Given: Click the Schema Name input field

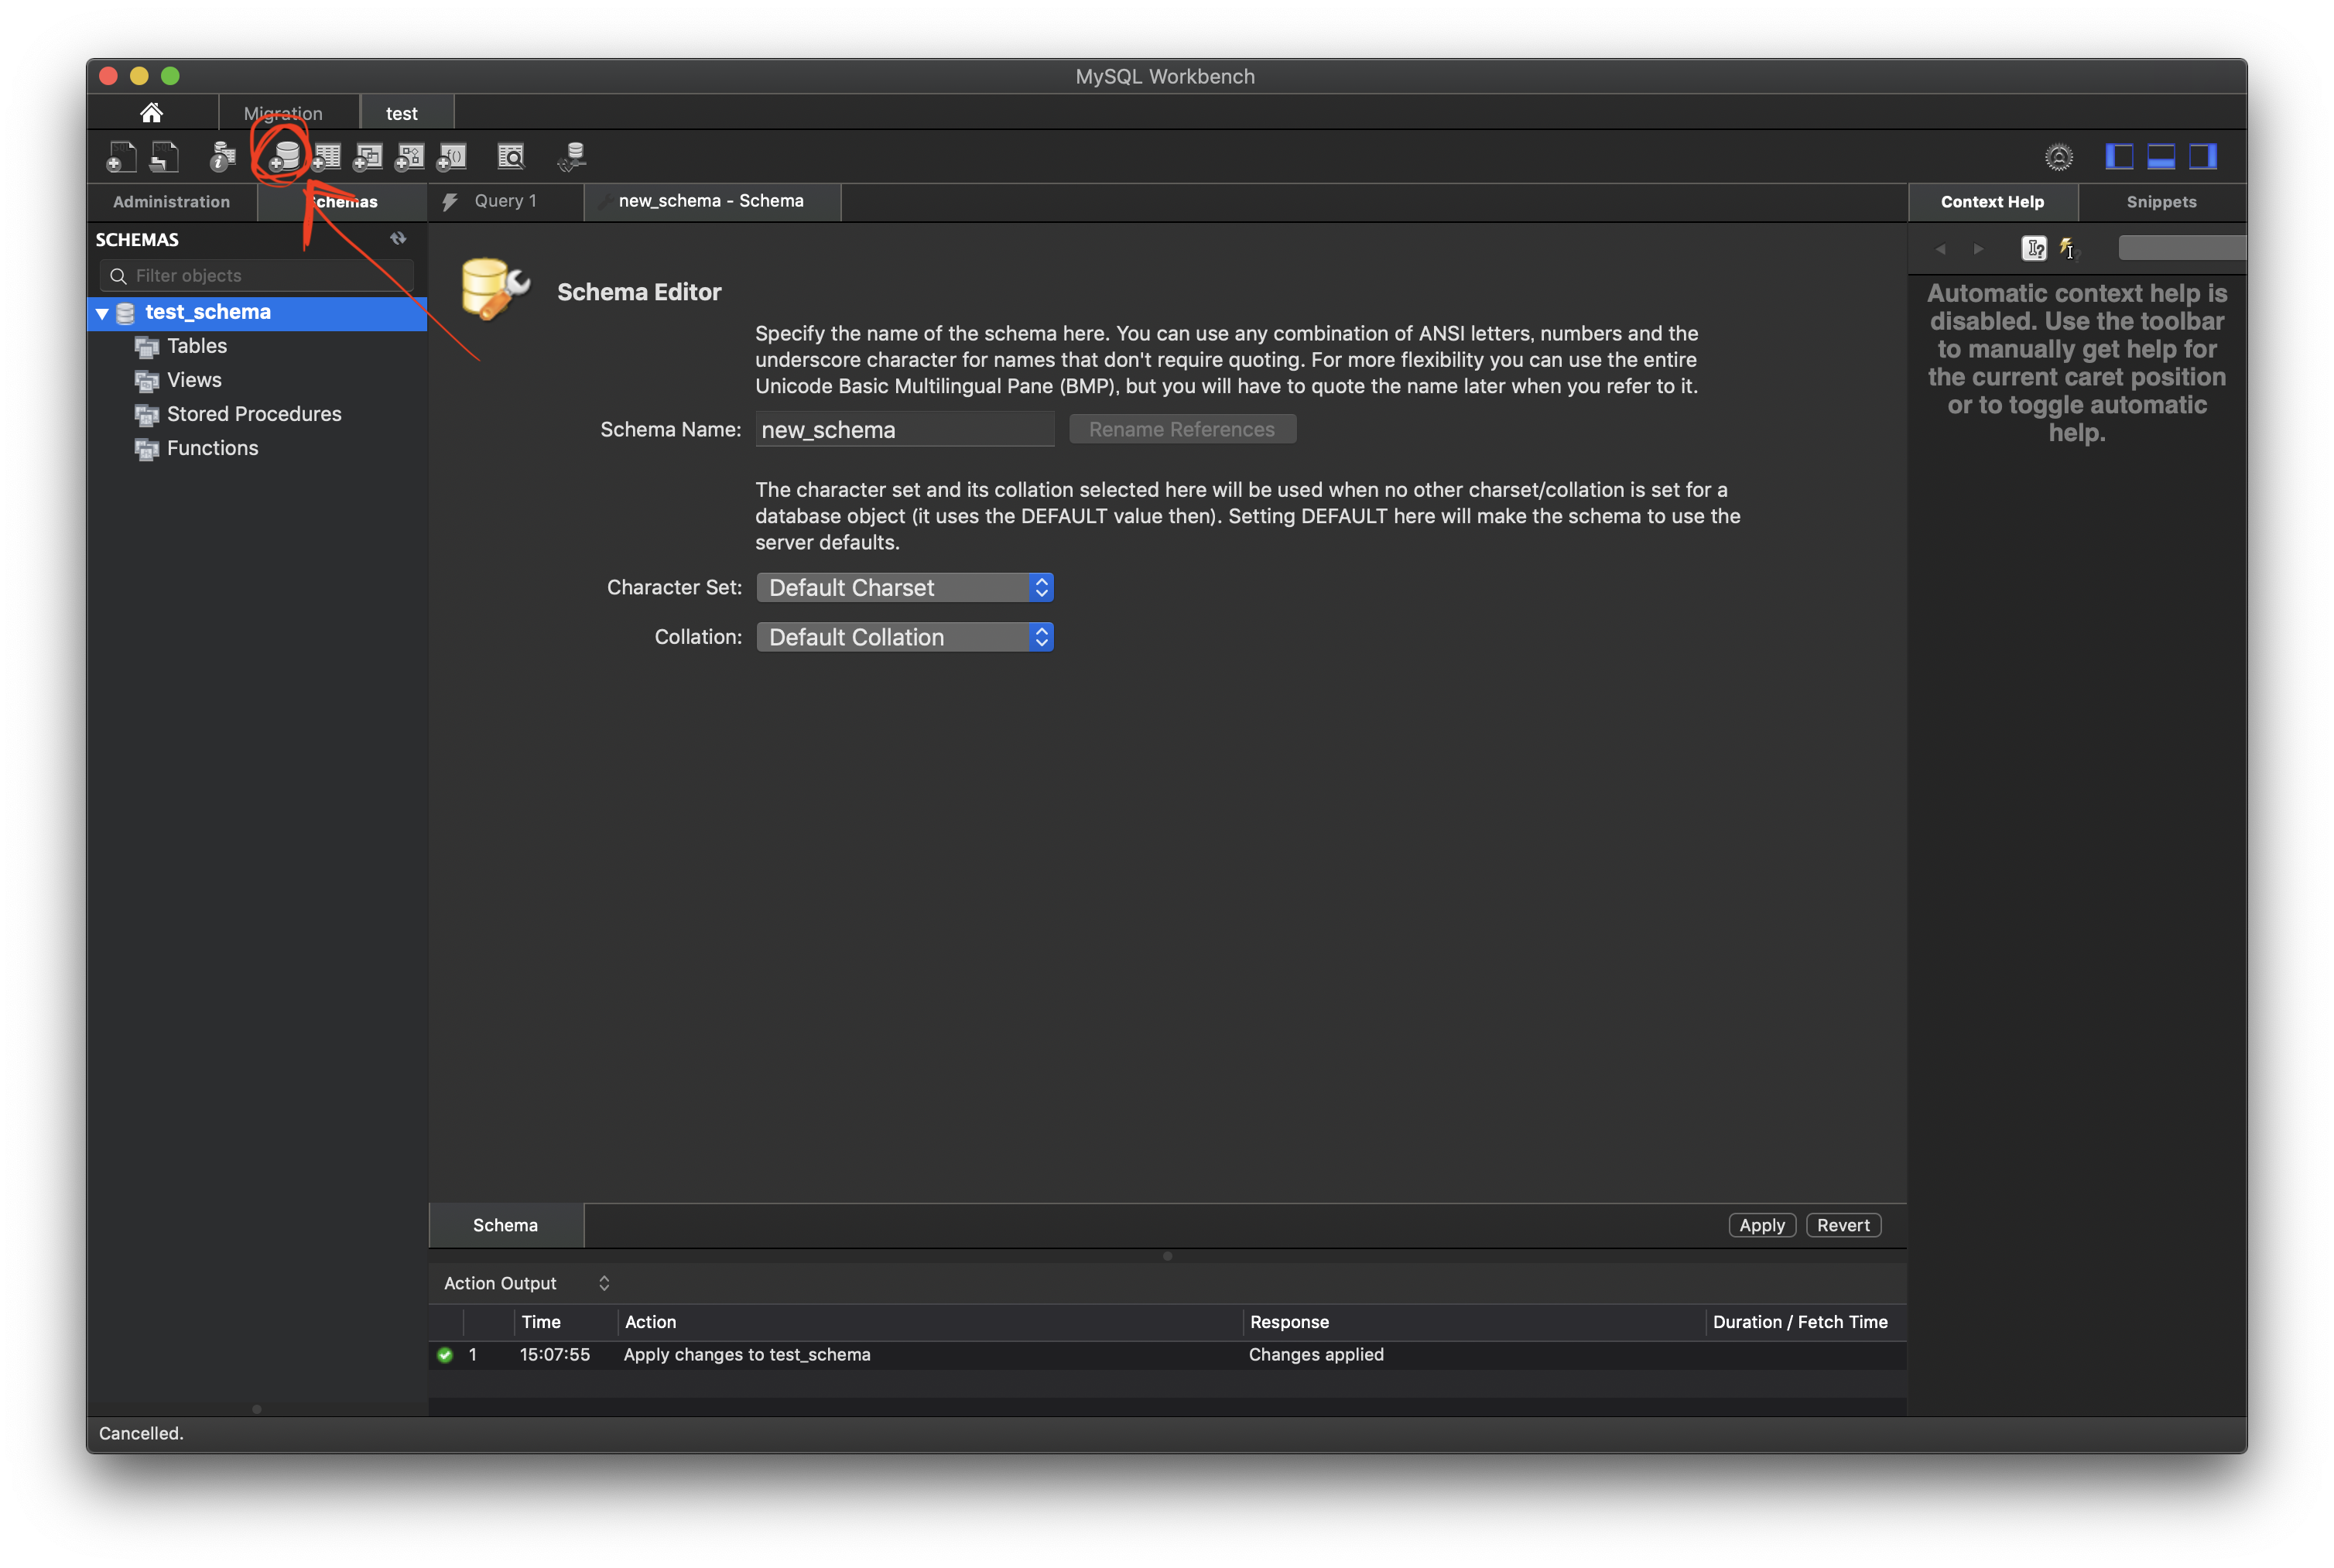Looking at the screenshot, I should 904,430.
